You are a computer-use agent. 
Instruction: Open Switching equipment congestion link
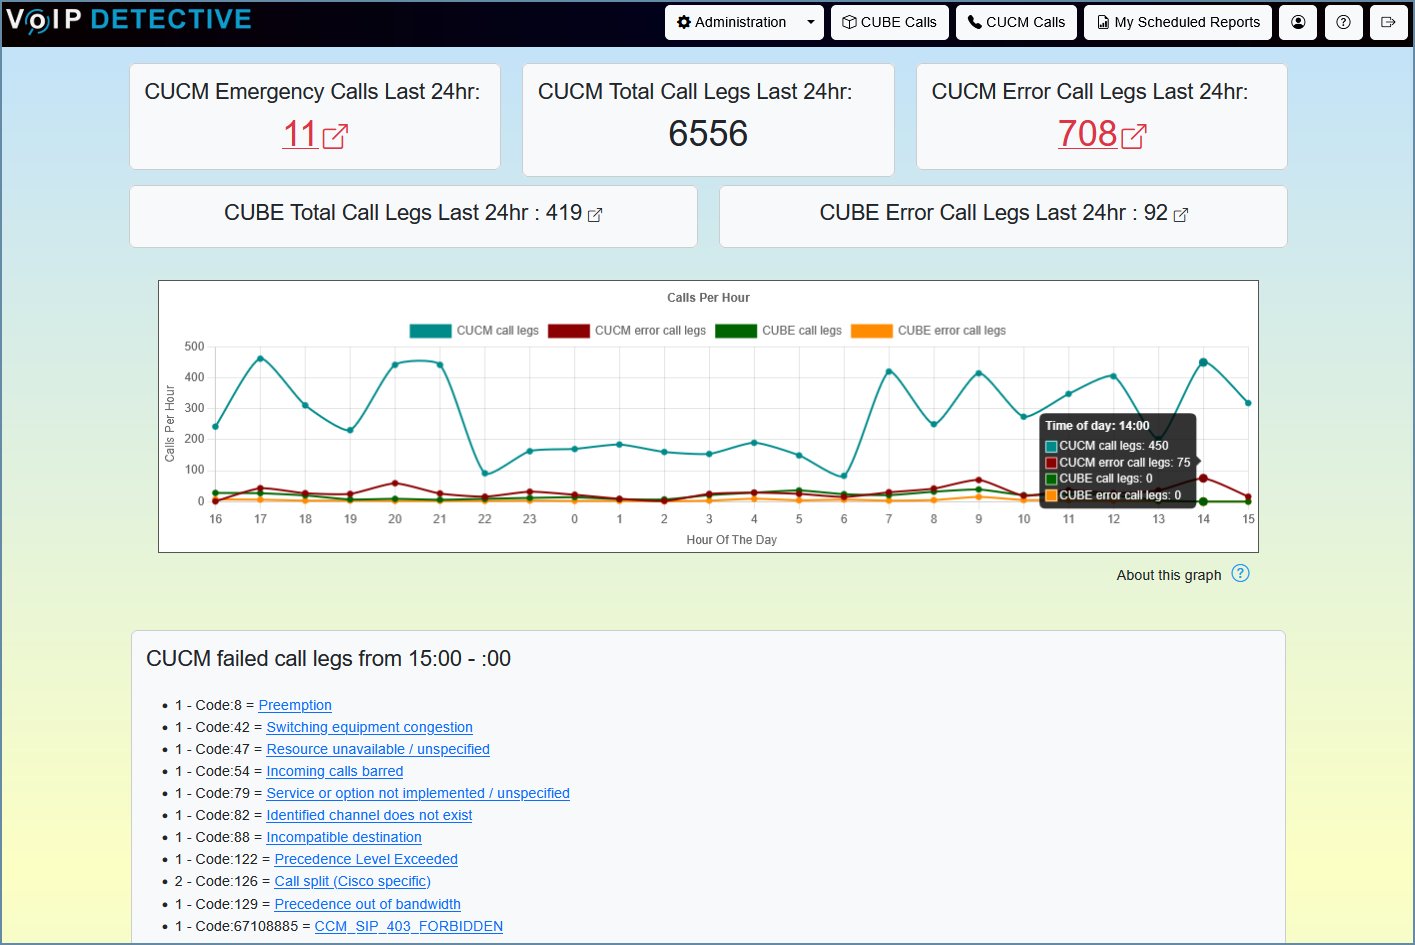click(x=369, y=727)
